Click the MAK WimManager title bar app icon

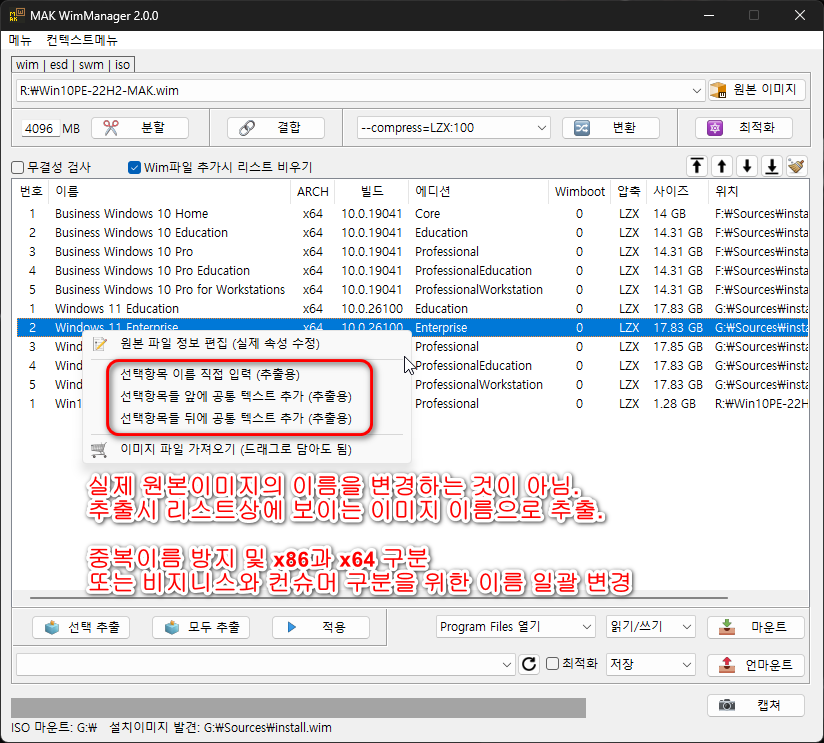pos(17,15)
